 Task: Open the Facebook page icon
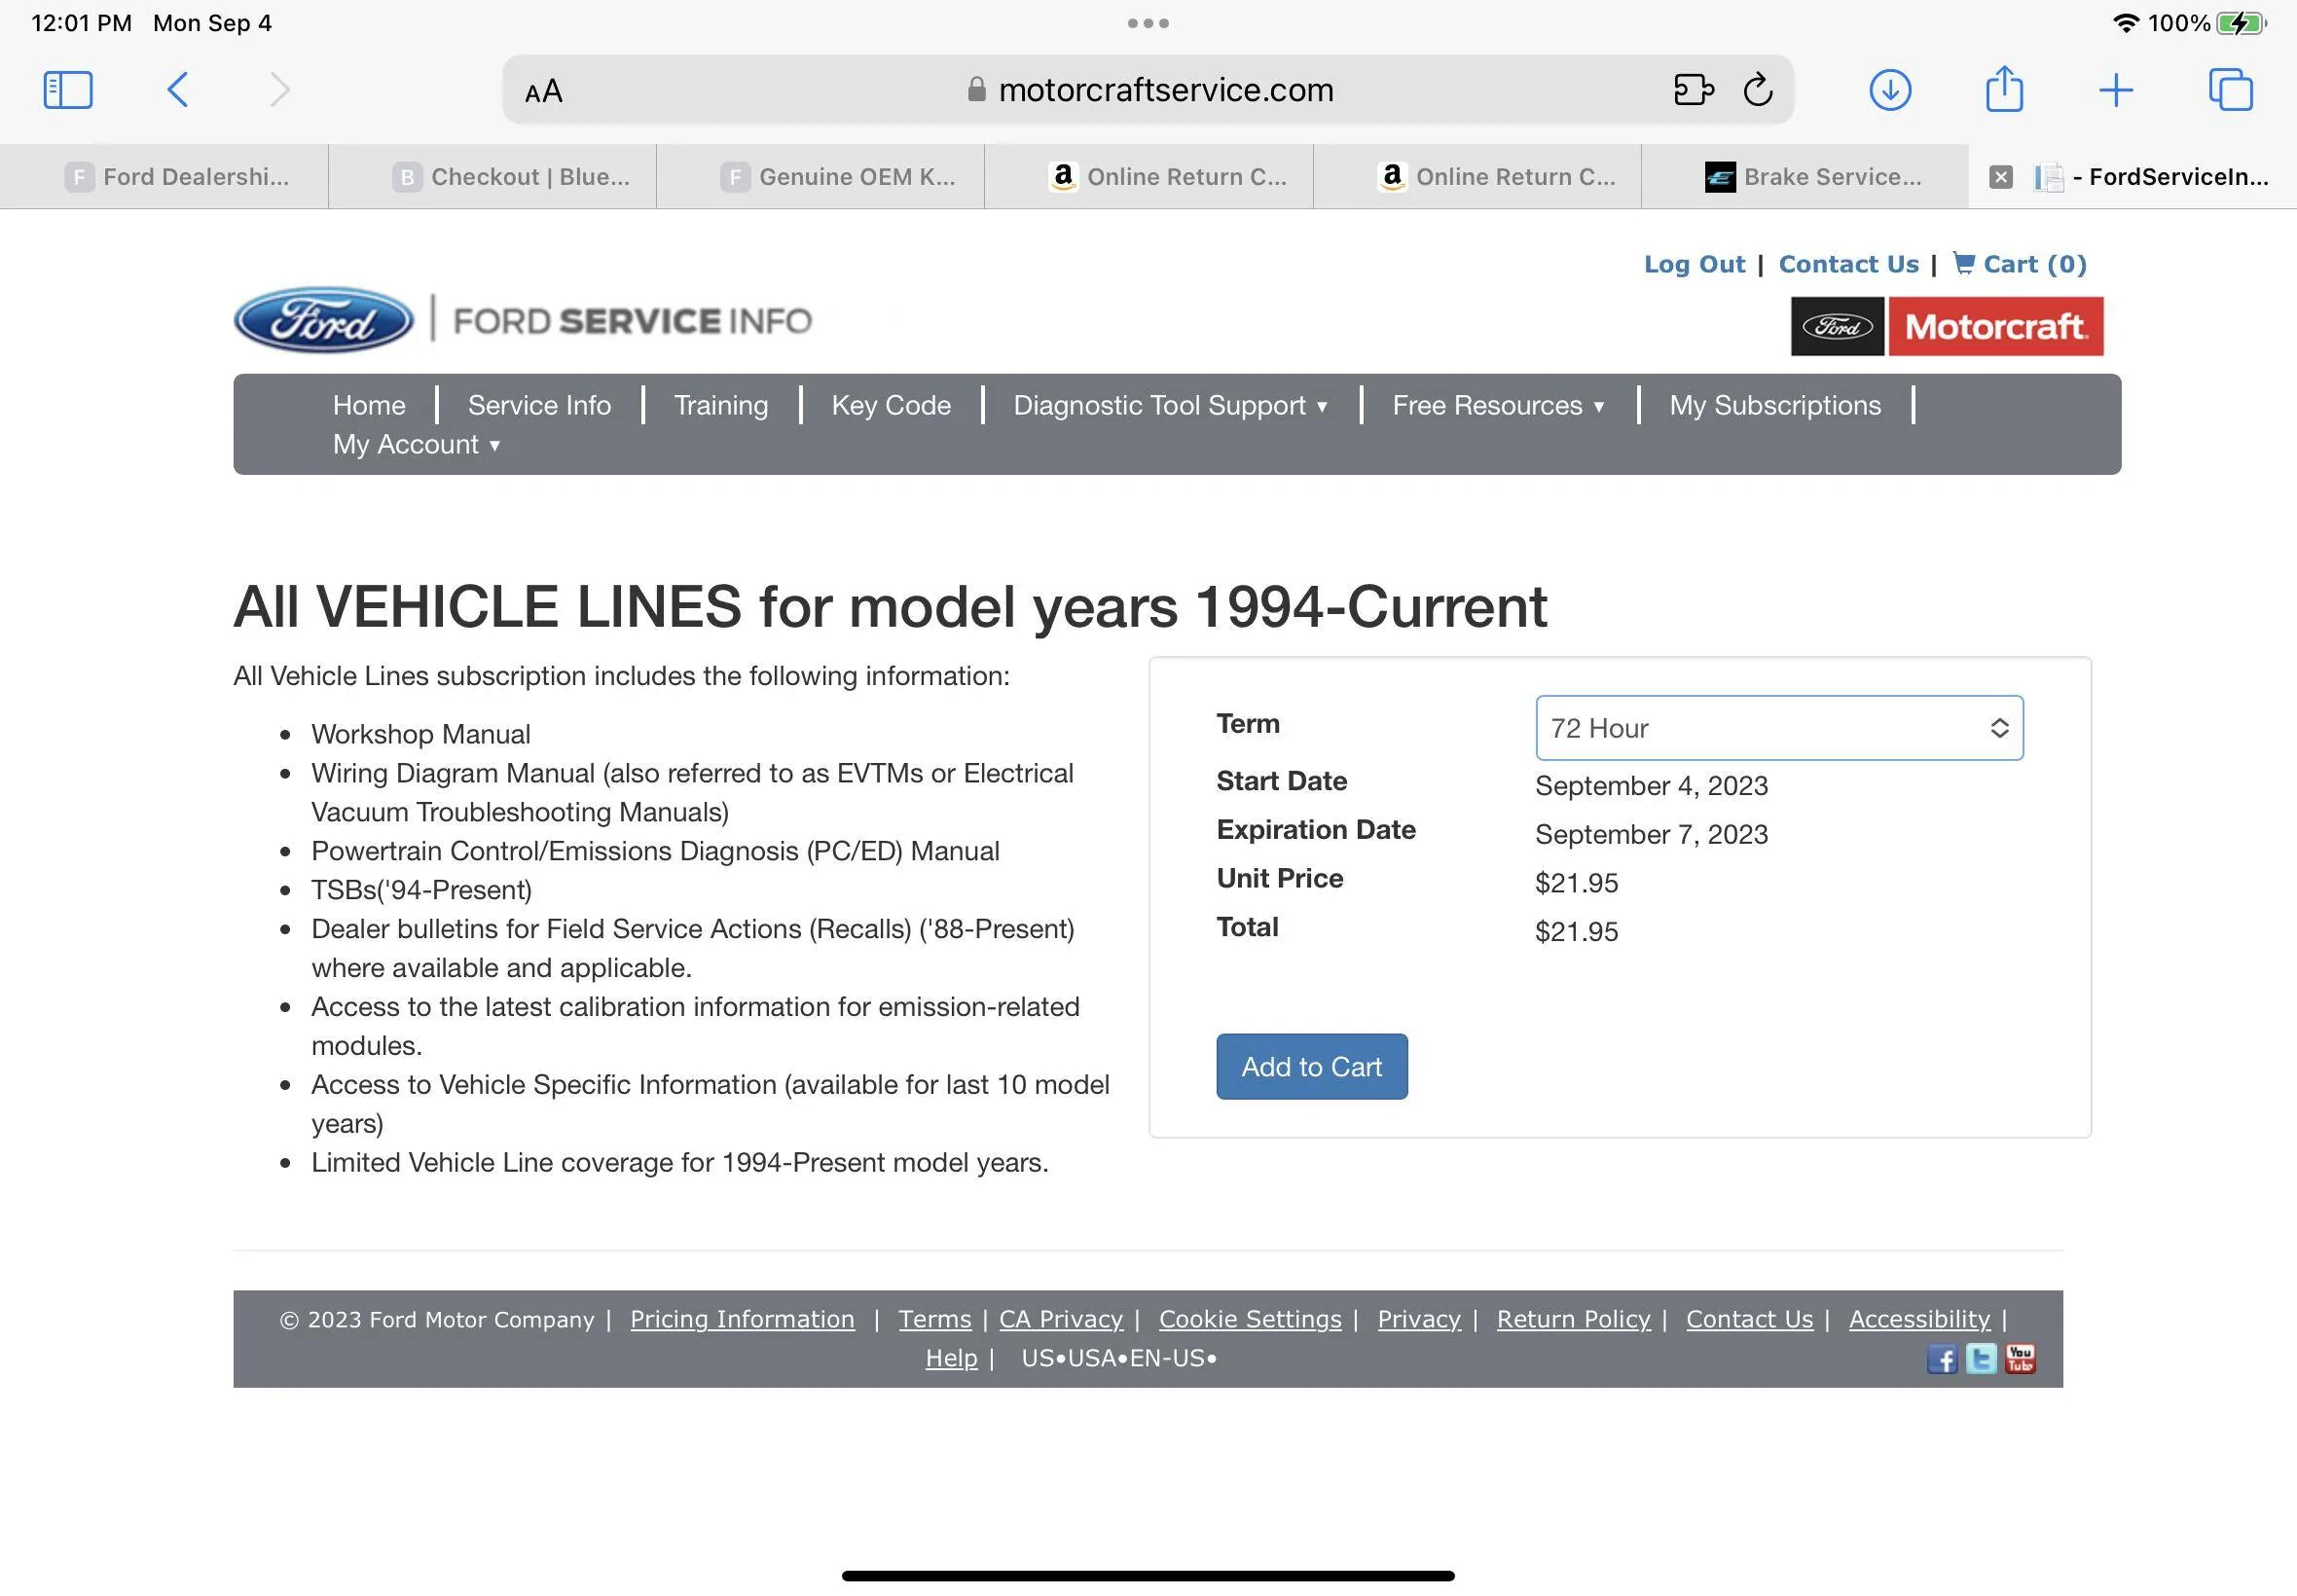click(1942, 1359)
